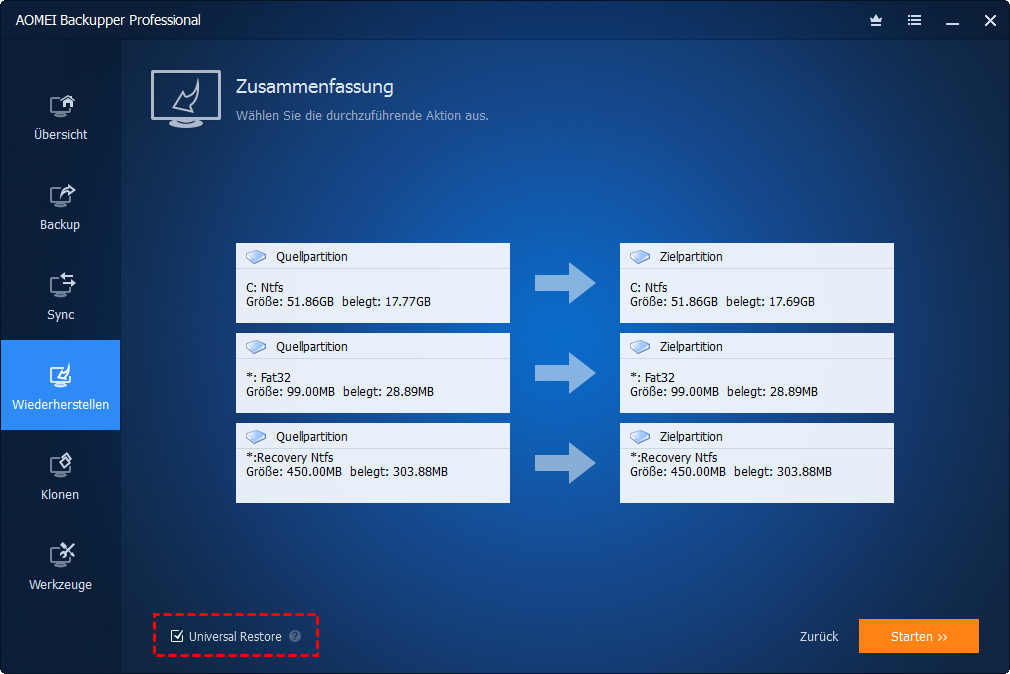Open the Übersicht home section

coord(61,117)
